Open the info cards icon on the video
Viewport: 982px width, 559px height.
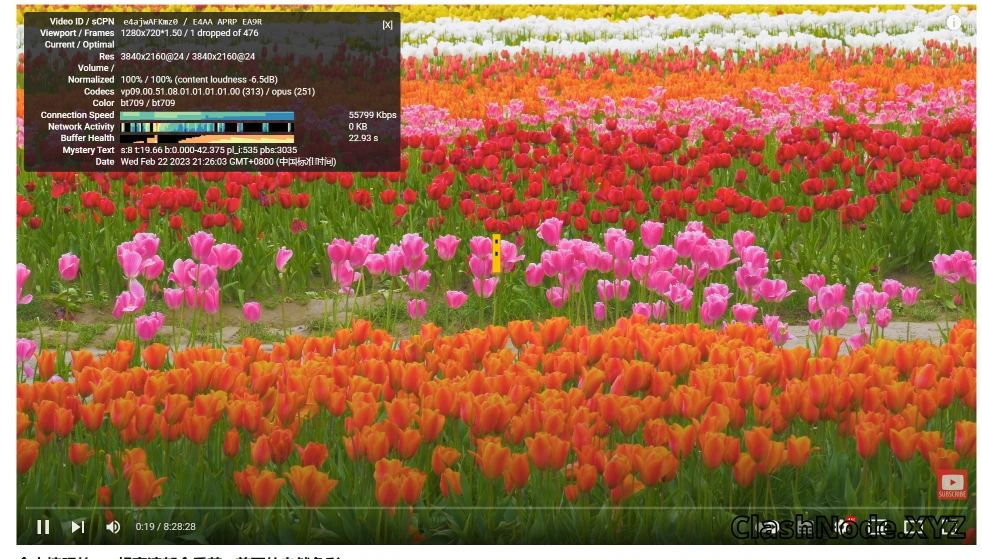pyautogui.click(x=953, y=23)
